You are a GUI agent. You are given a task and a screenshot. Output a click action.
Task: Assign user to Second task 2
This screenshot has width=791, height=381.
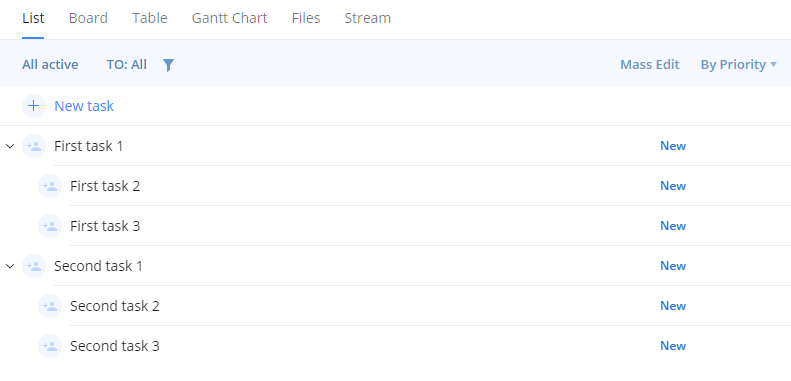pos(50,306)
